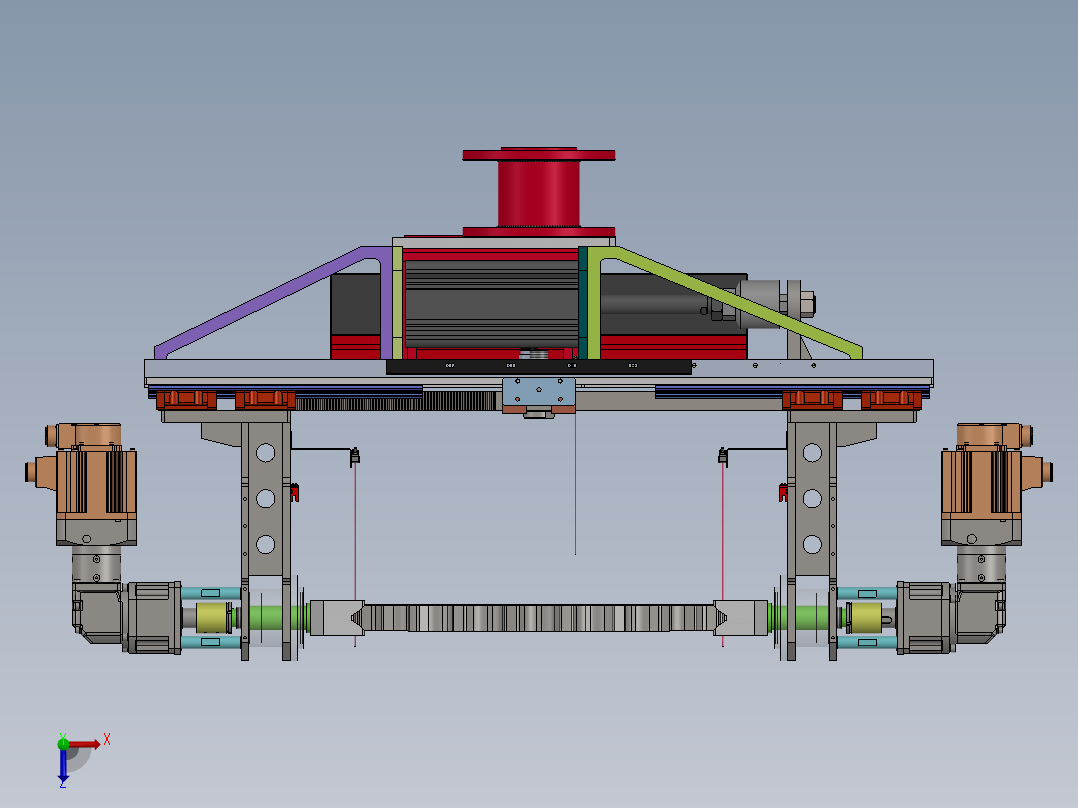Viewport: 1078px width, 808px height.
Task: Select the small red sensor on right column
Action: [783, 492]
